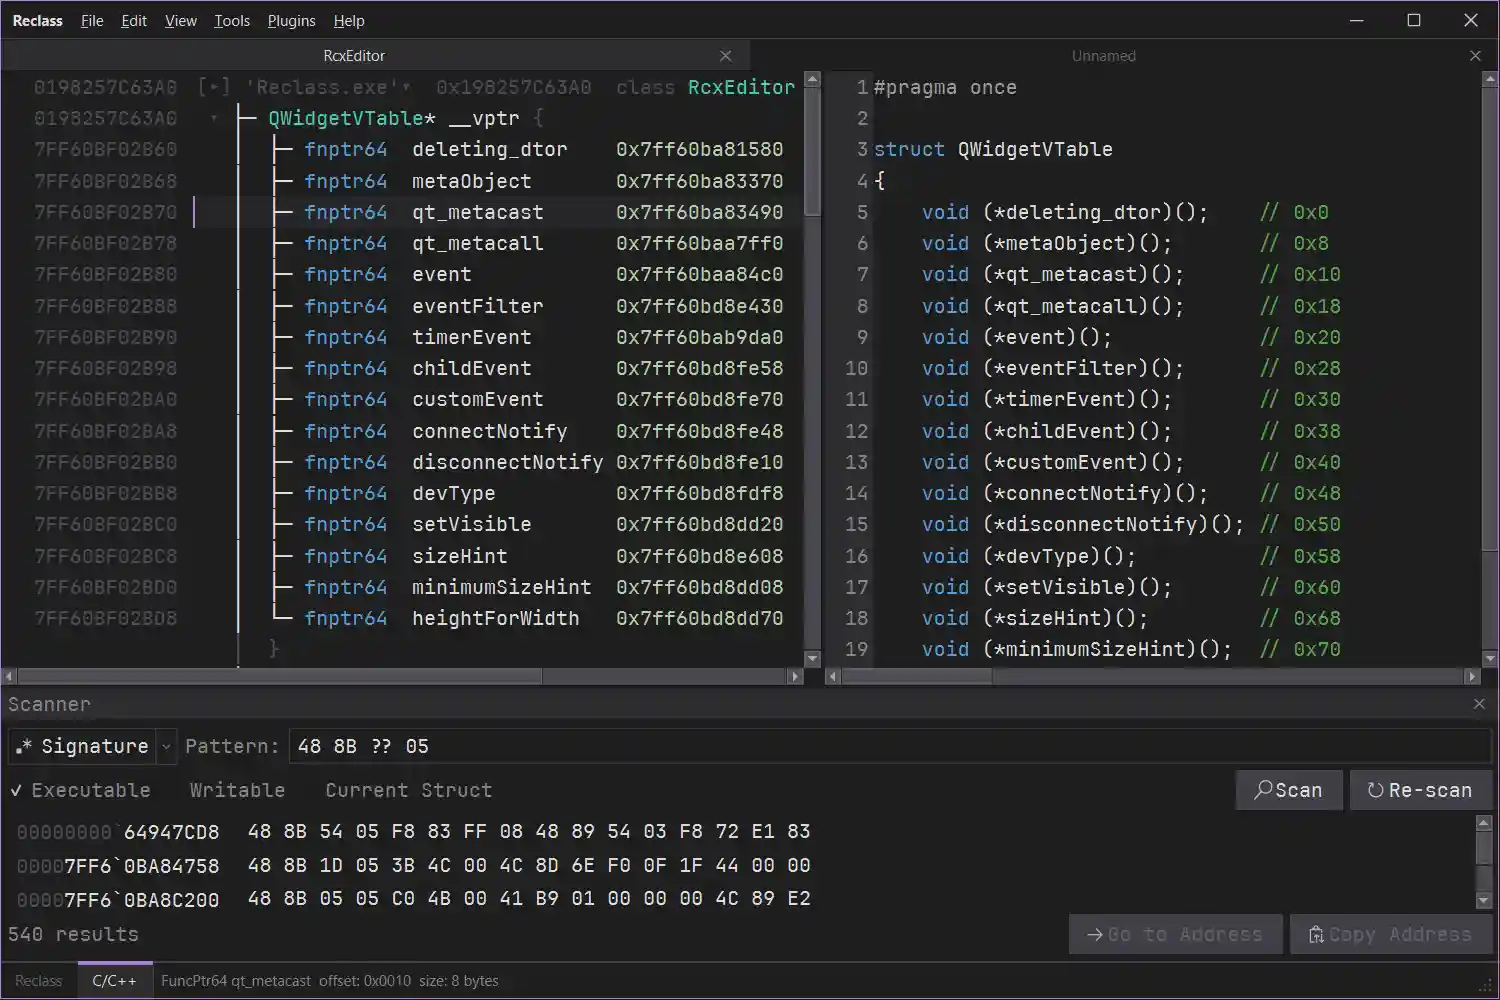
Task: Collapse the QWidgetVTable __vptr node
Action: tap(215, 118)
